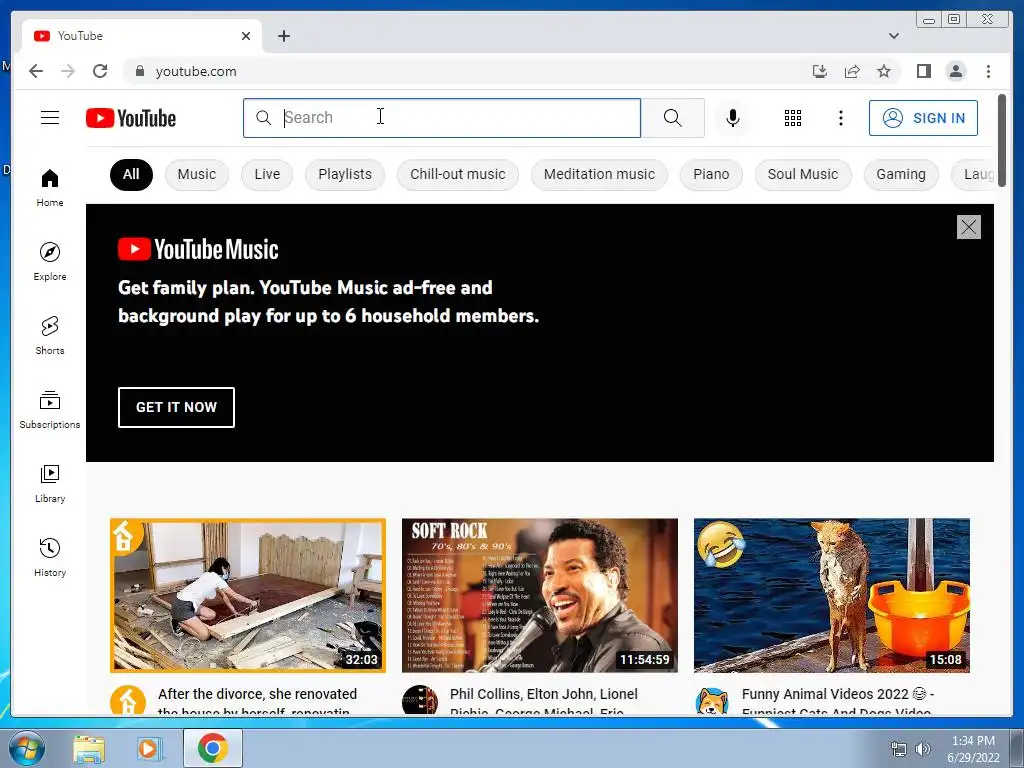The width and height of the screenshot is (1024, 768).
Task: View site info lock icon
Action: pos(139,71)
